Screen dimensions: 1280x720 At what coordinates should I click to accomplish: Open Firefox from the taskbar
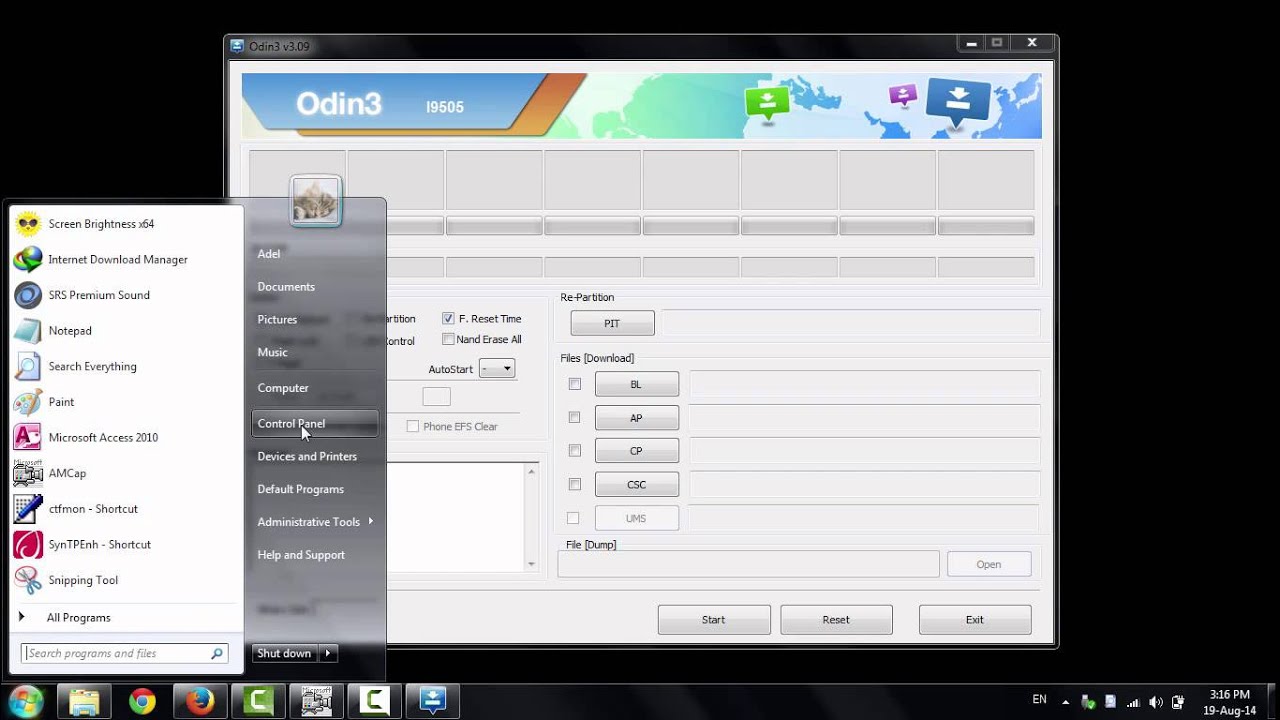(200, 701)
